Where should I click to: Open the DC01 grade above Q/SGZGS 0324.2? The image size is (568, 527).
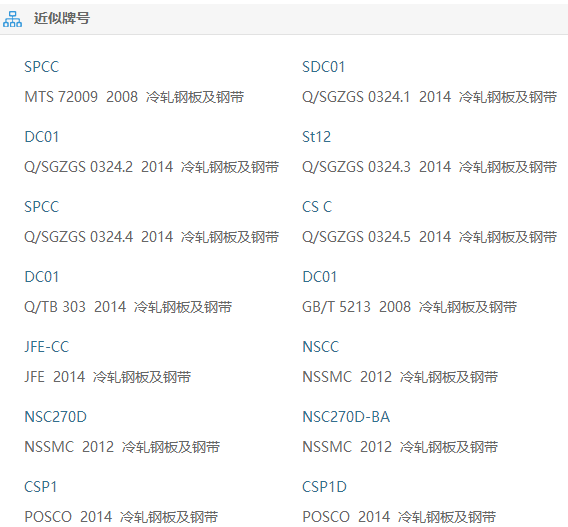click(x=41, y=137)
